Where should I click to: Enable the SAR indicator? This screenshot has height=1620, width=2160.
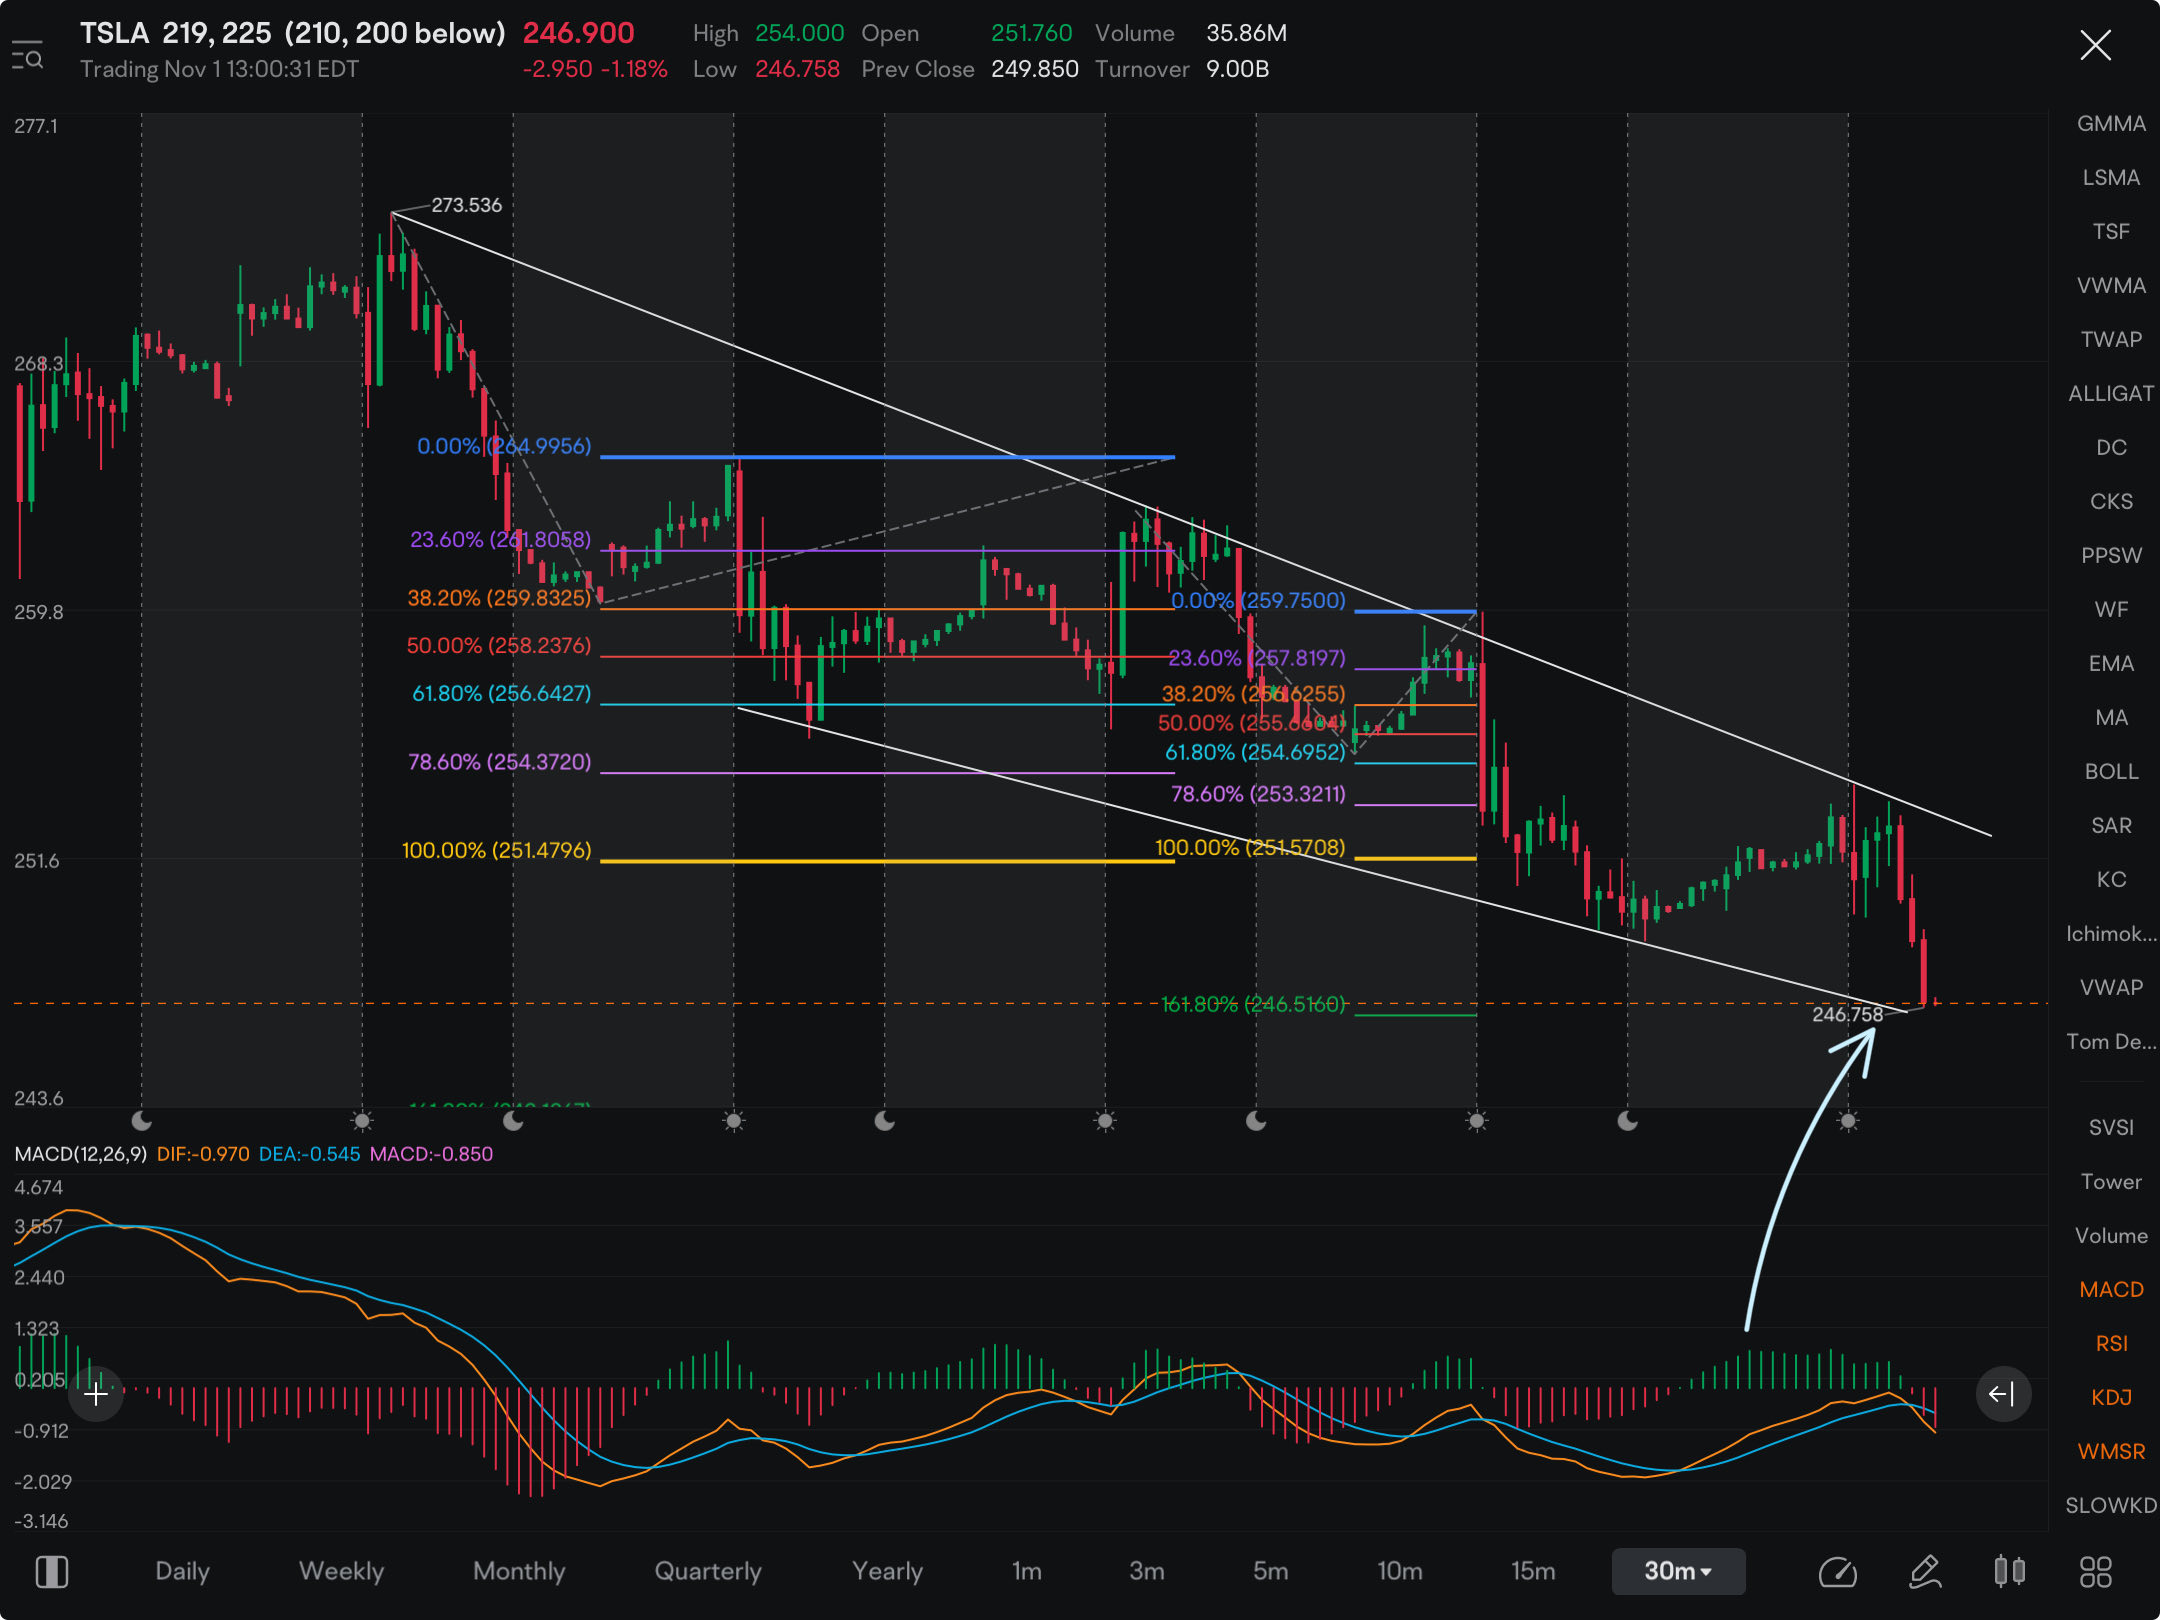pyautogui.click(x=2111, y=826)
